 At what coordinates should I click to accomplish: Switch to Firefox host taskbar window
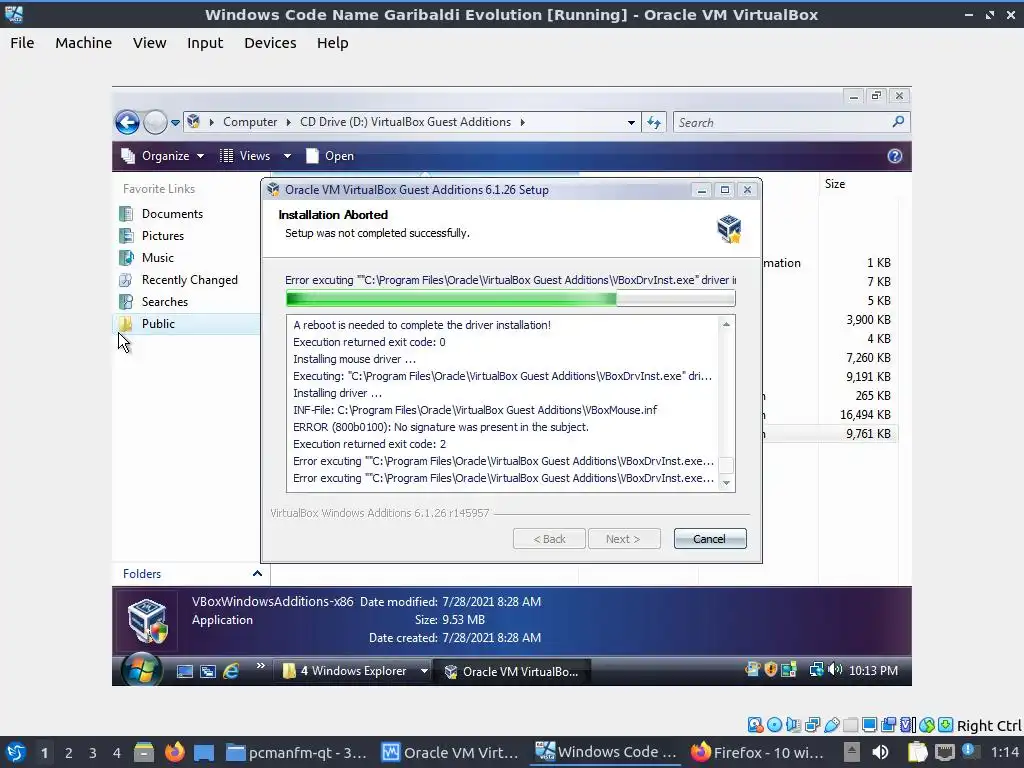click(x=757, y=752)
